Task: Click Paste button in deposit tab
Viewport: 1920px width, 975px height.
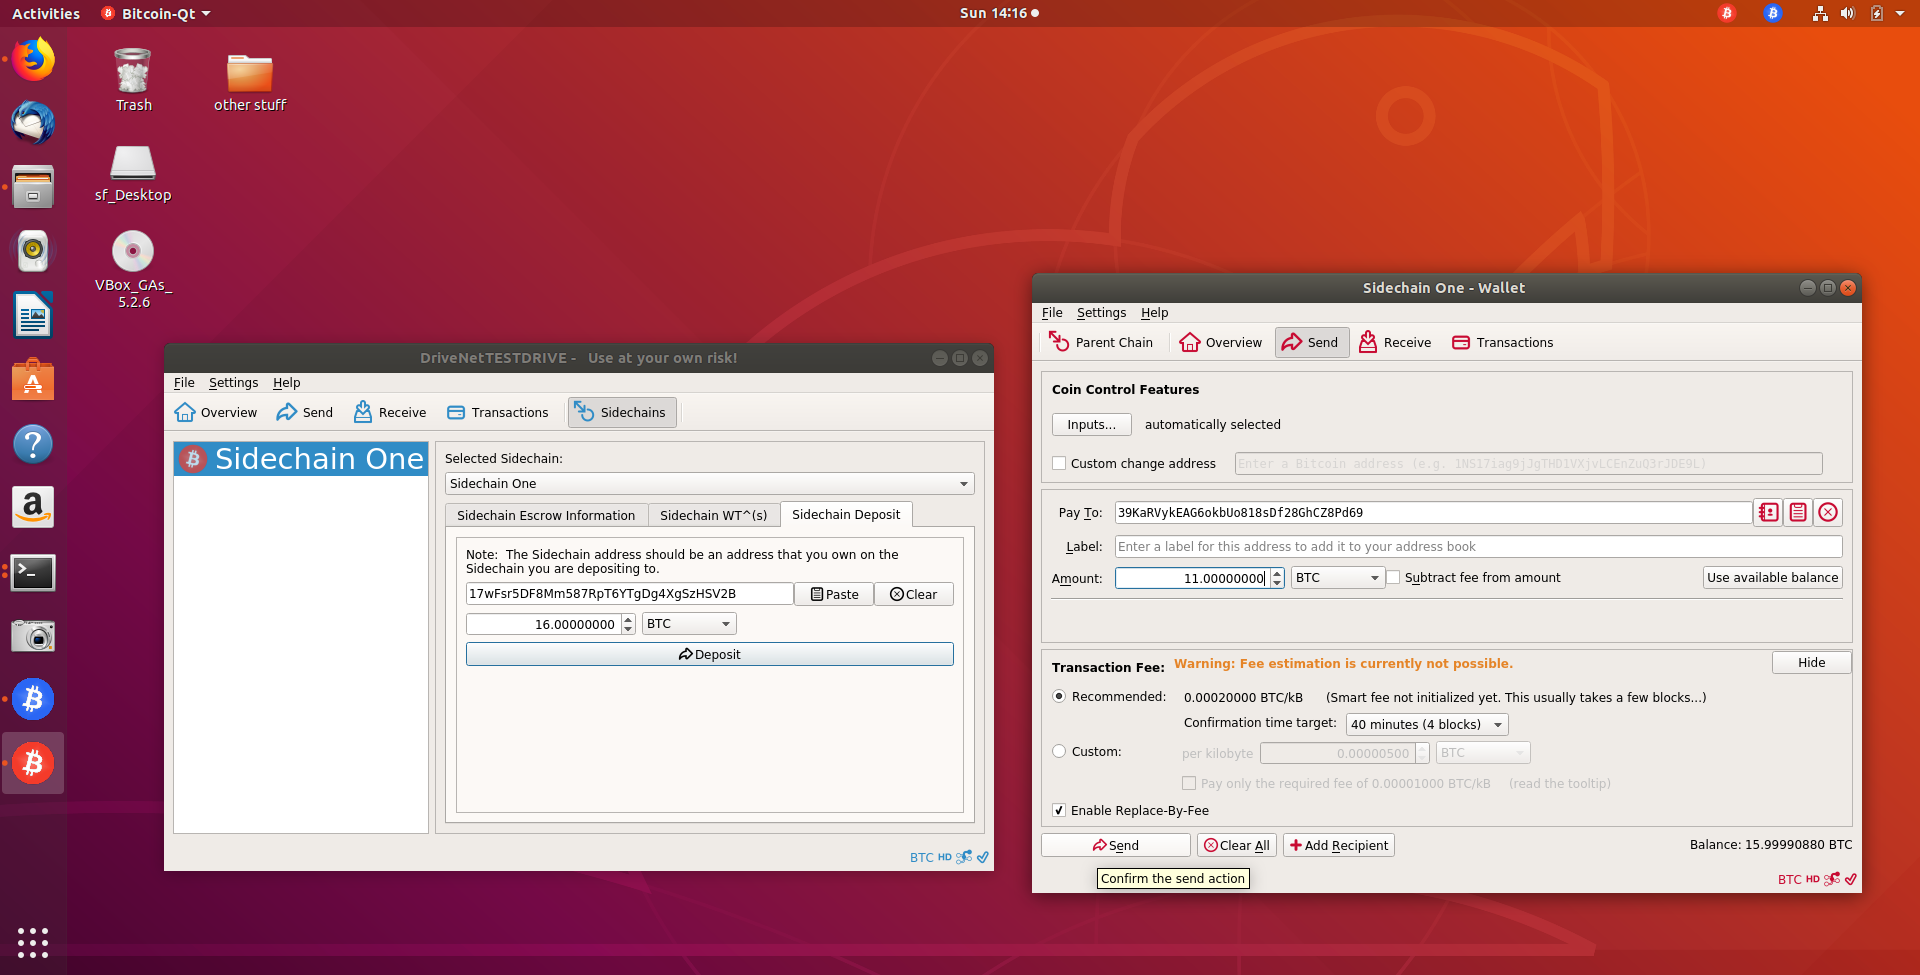Action: tap(834, 594)
